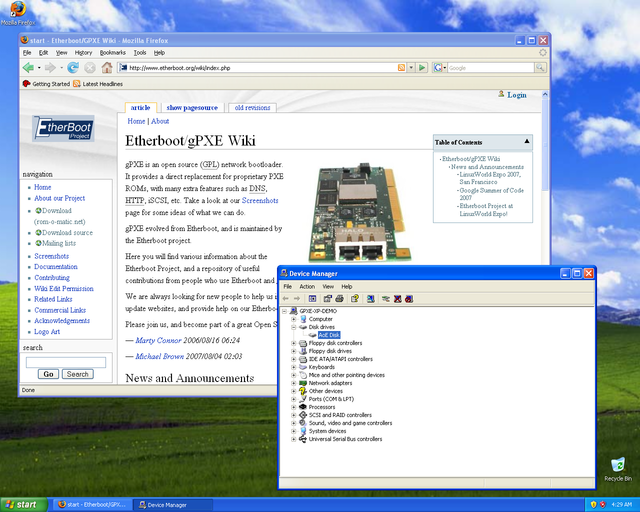
Task: Click Google Summer of Code 2007 contents link
Action: [x=491, y=194]
